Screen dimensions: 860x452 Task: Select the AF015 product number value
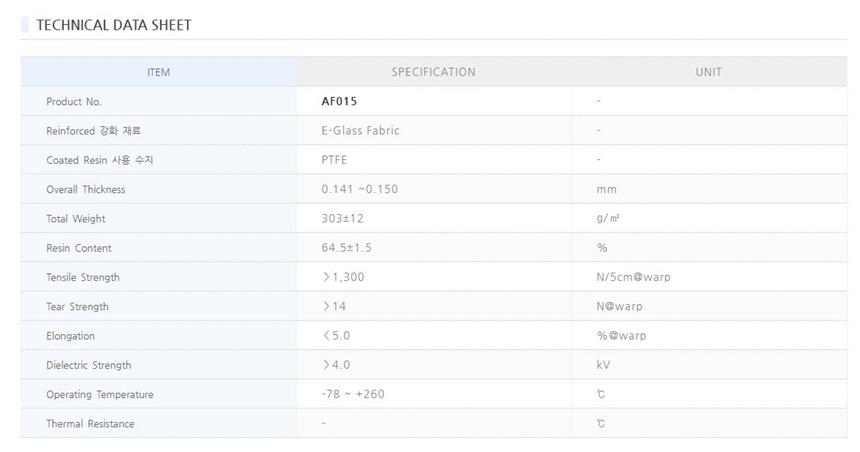340,102
